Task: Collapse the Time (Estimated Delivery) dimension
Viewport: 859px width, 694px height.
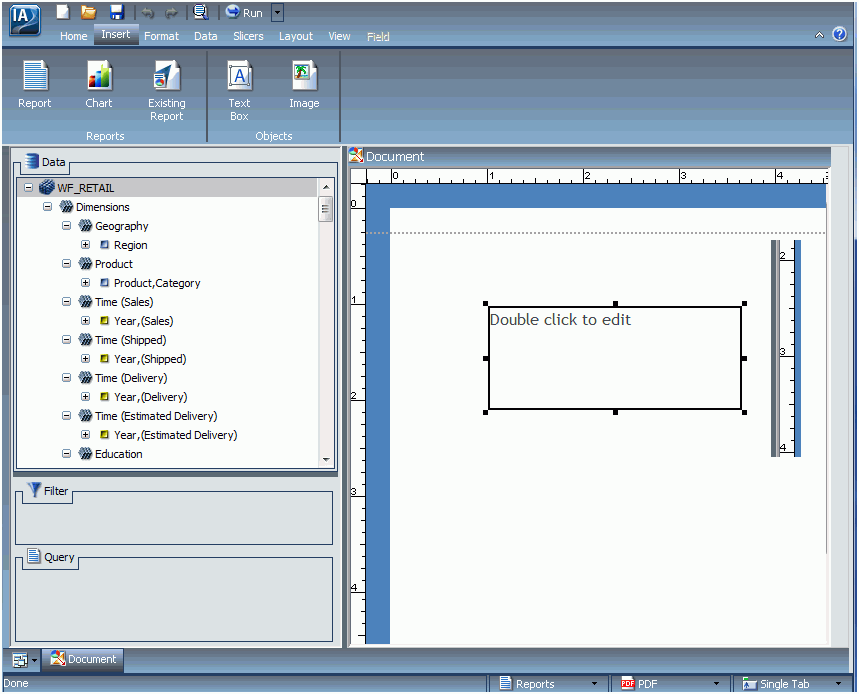Action: click(66, 416)
